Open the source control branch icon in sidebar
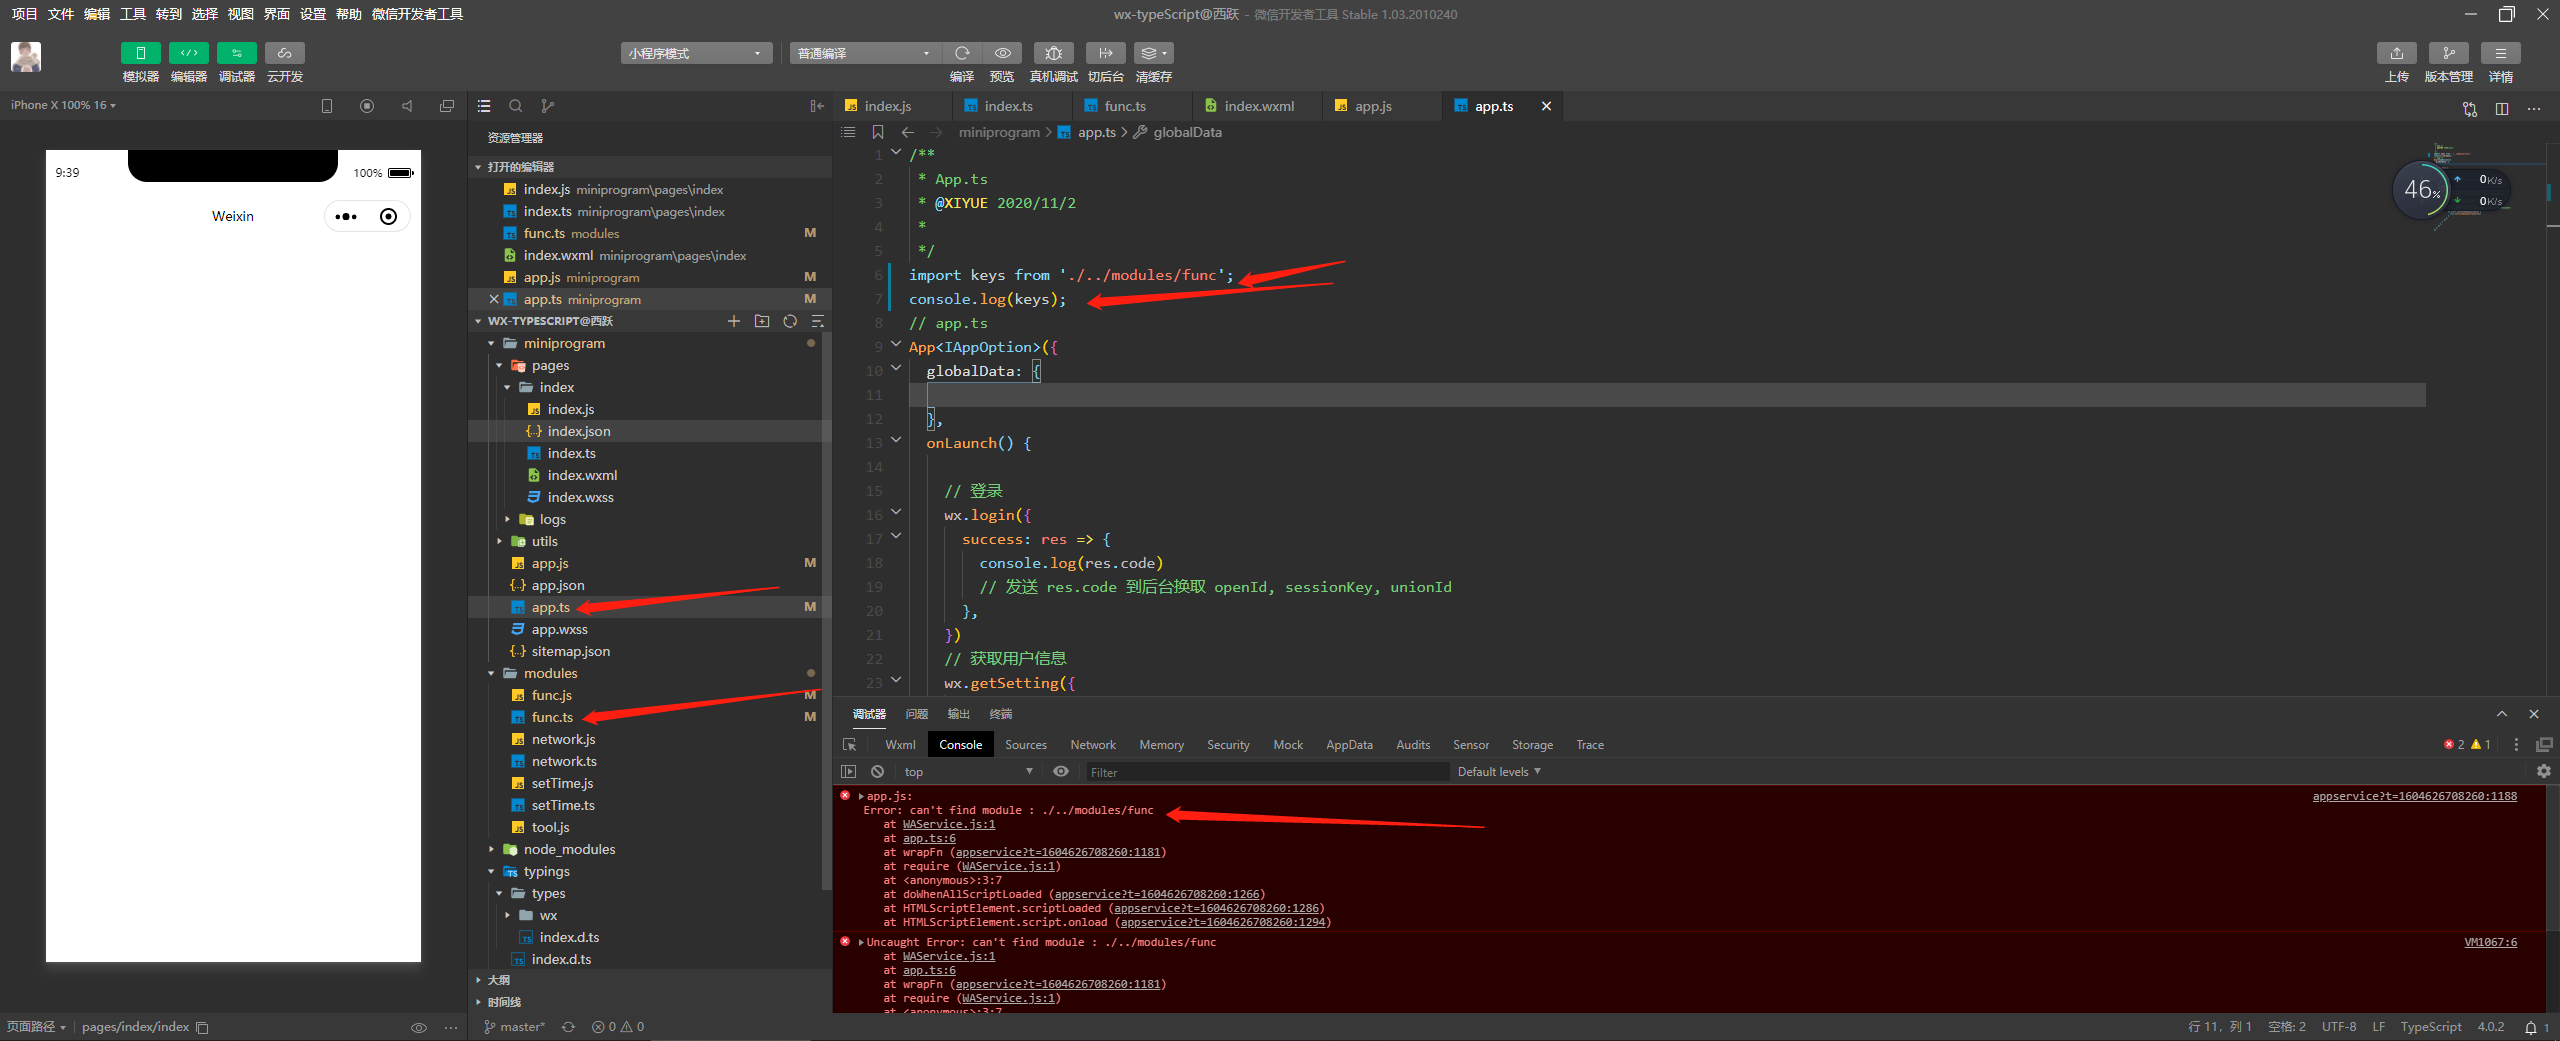The height and width of the screenshot is (1041, 2560). click(547, 106)
